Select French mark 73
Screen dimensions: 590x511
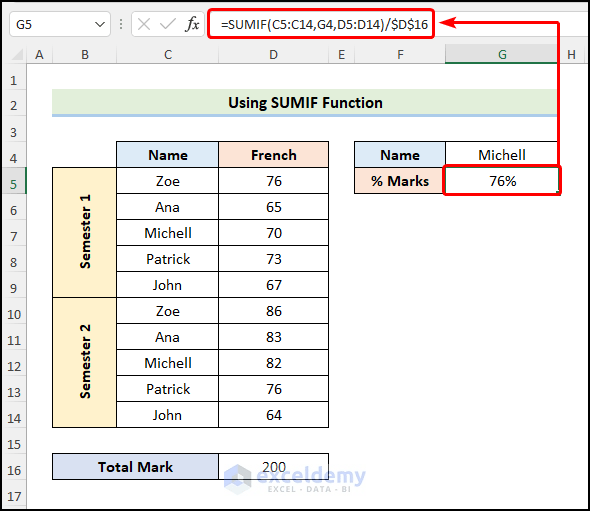(x=274, y=259)
